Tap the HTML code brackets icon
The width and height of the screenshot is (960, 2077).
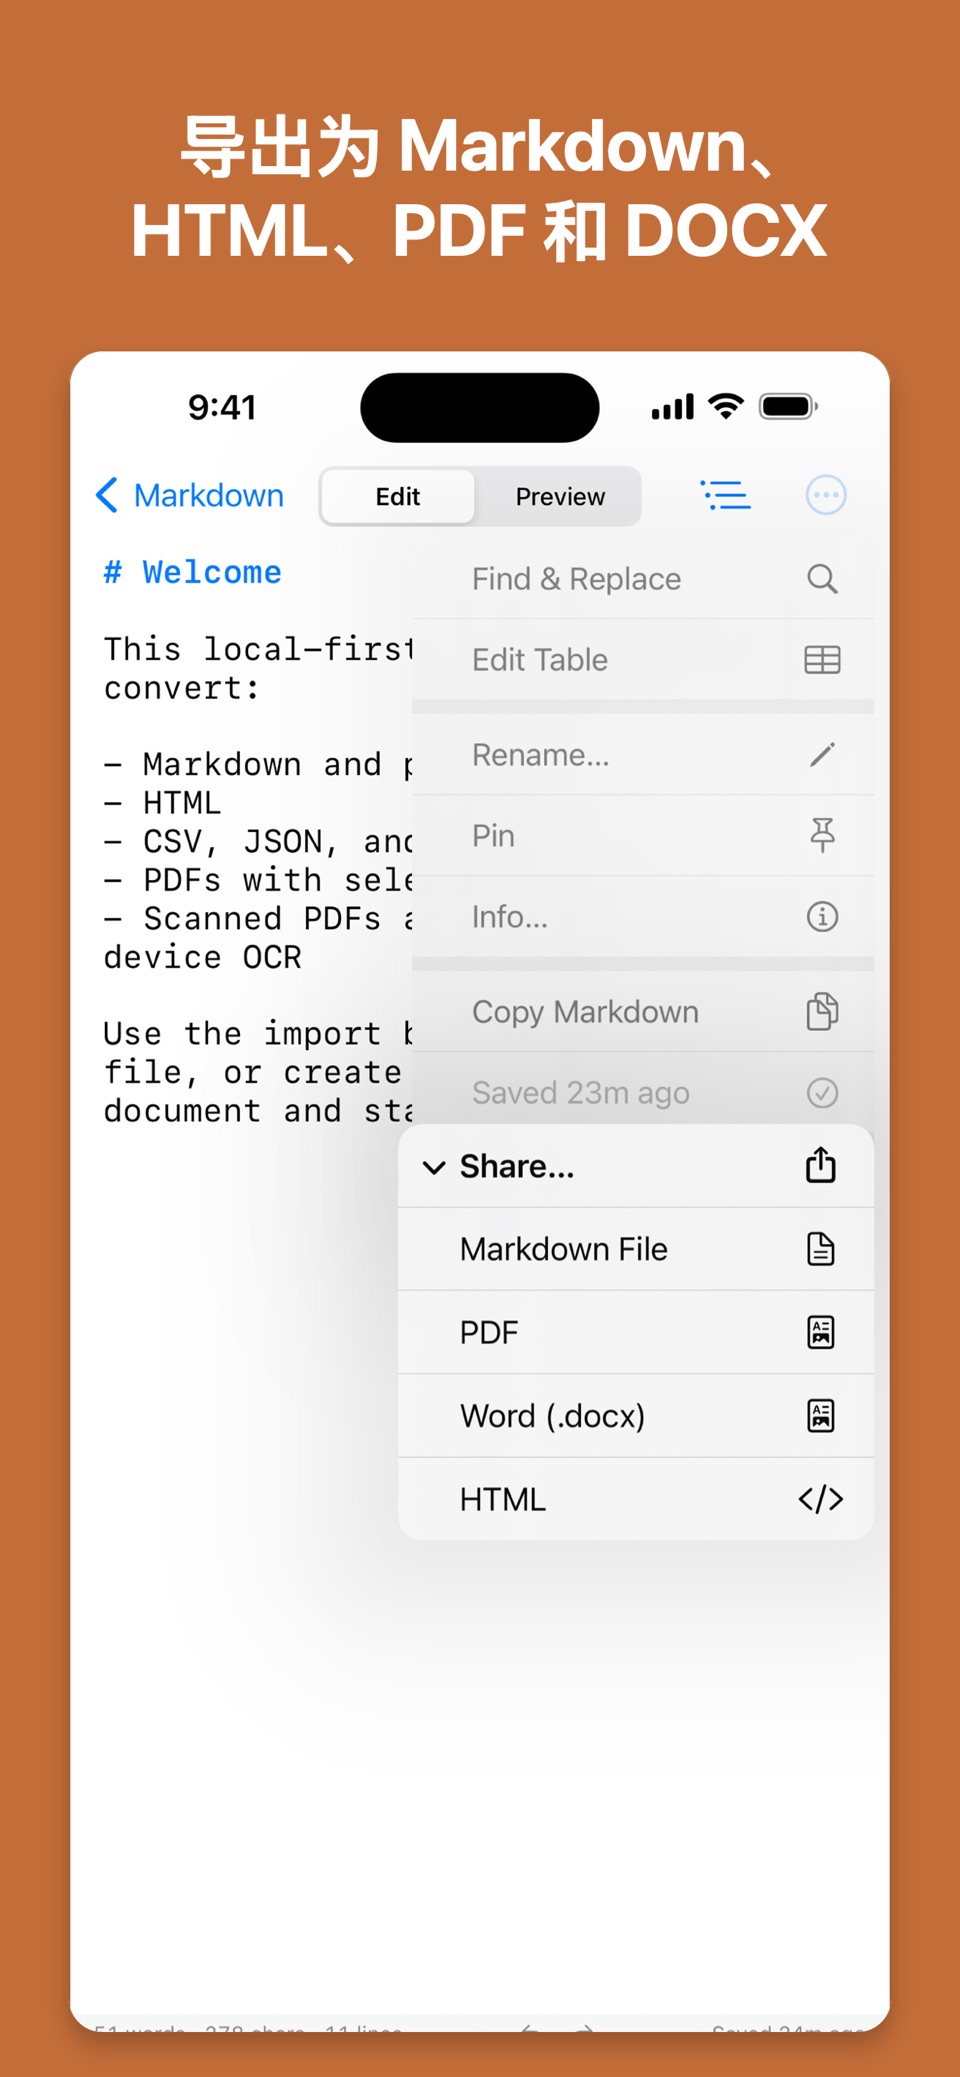(x=821, y=1499)
